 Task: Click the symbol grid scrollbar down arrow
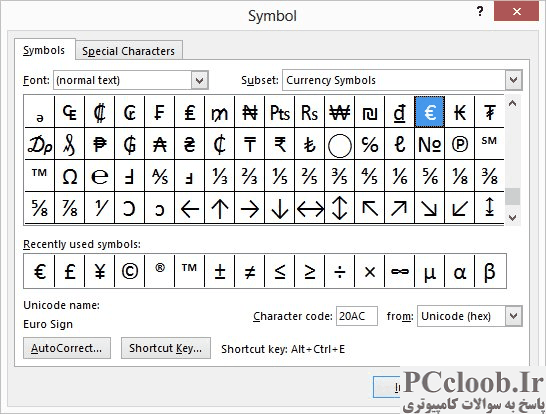pyautogui.click(x=512, y=218)
